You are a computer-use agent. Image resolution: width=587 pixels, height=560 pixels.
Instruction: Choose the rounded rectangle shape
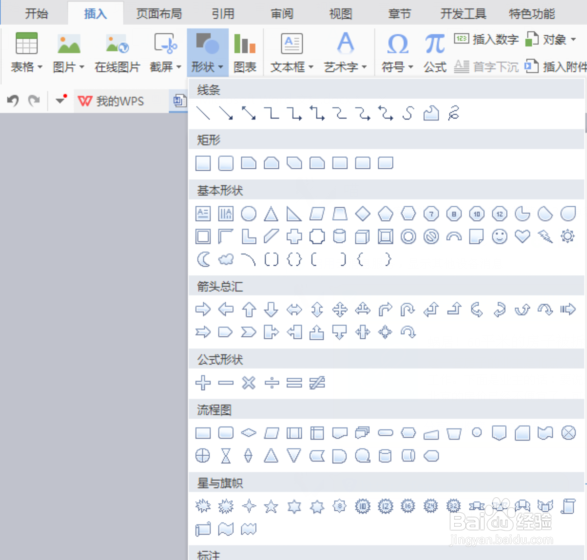pos(226,164)
